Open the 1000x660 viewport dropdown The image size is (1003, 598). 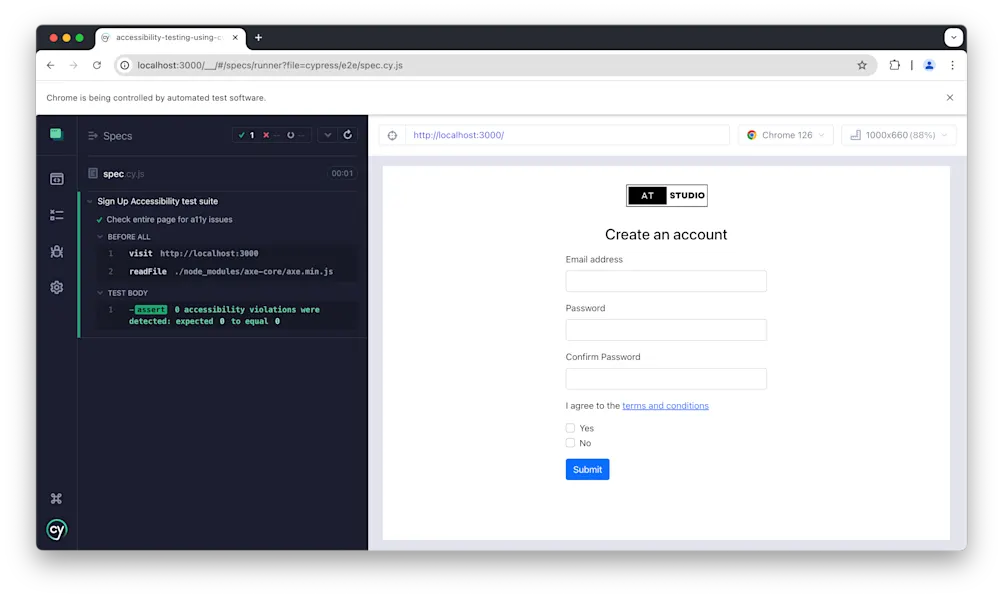[898, 134]
